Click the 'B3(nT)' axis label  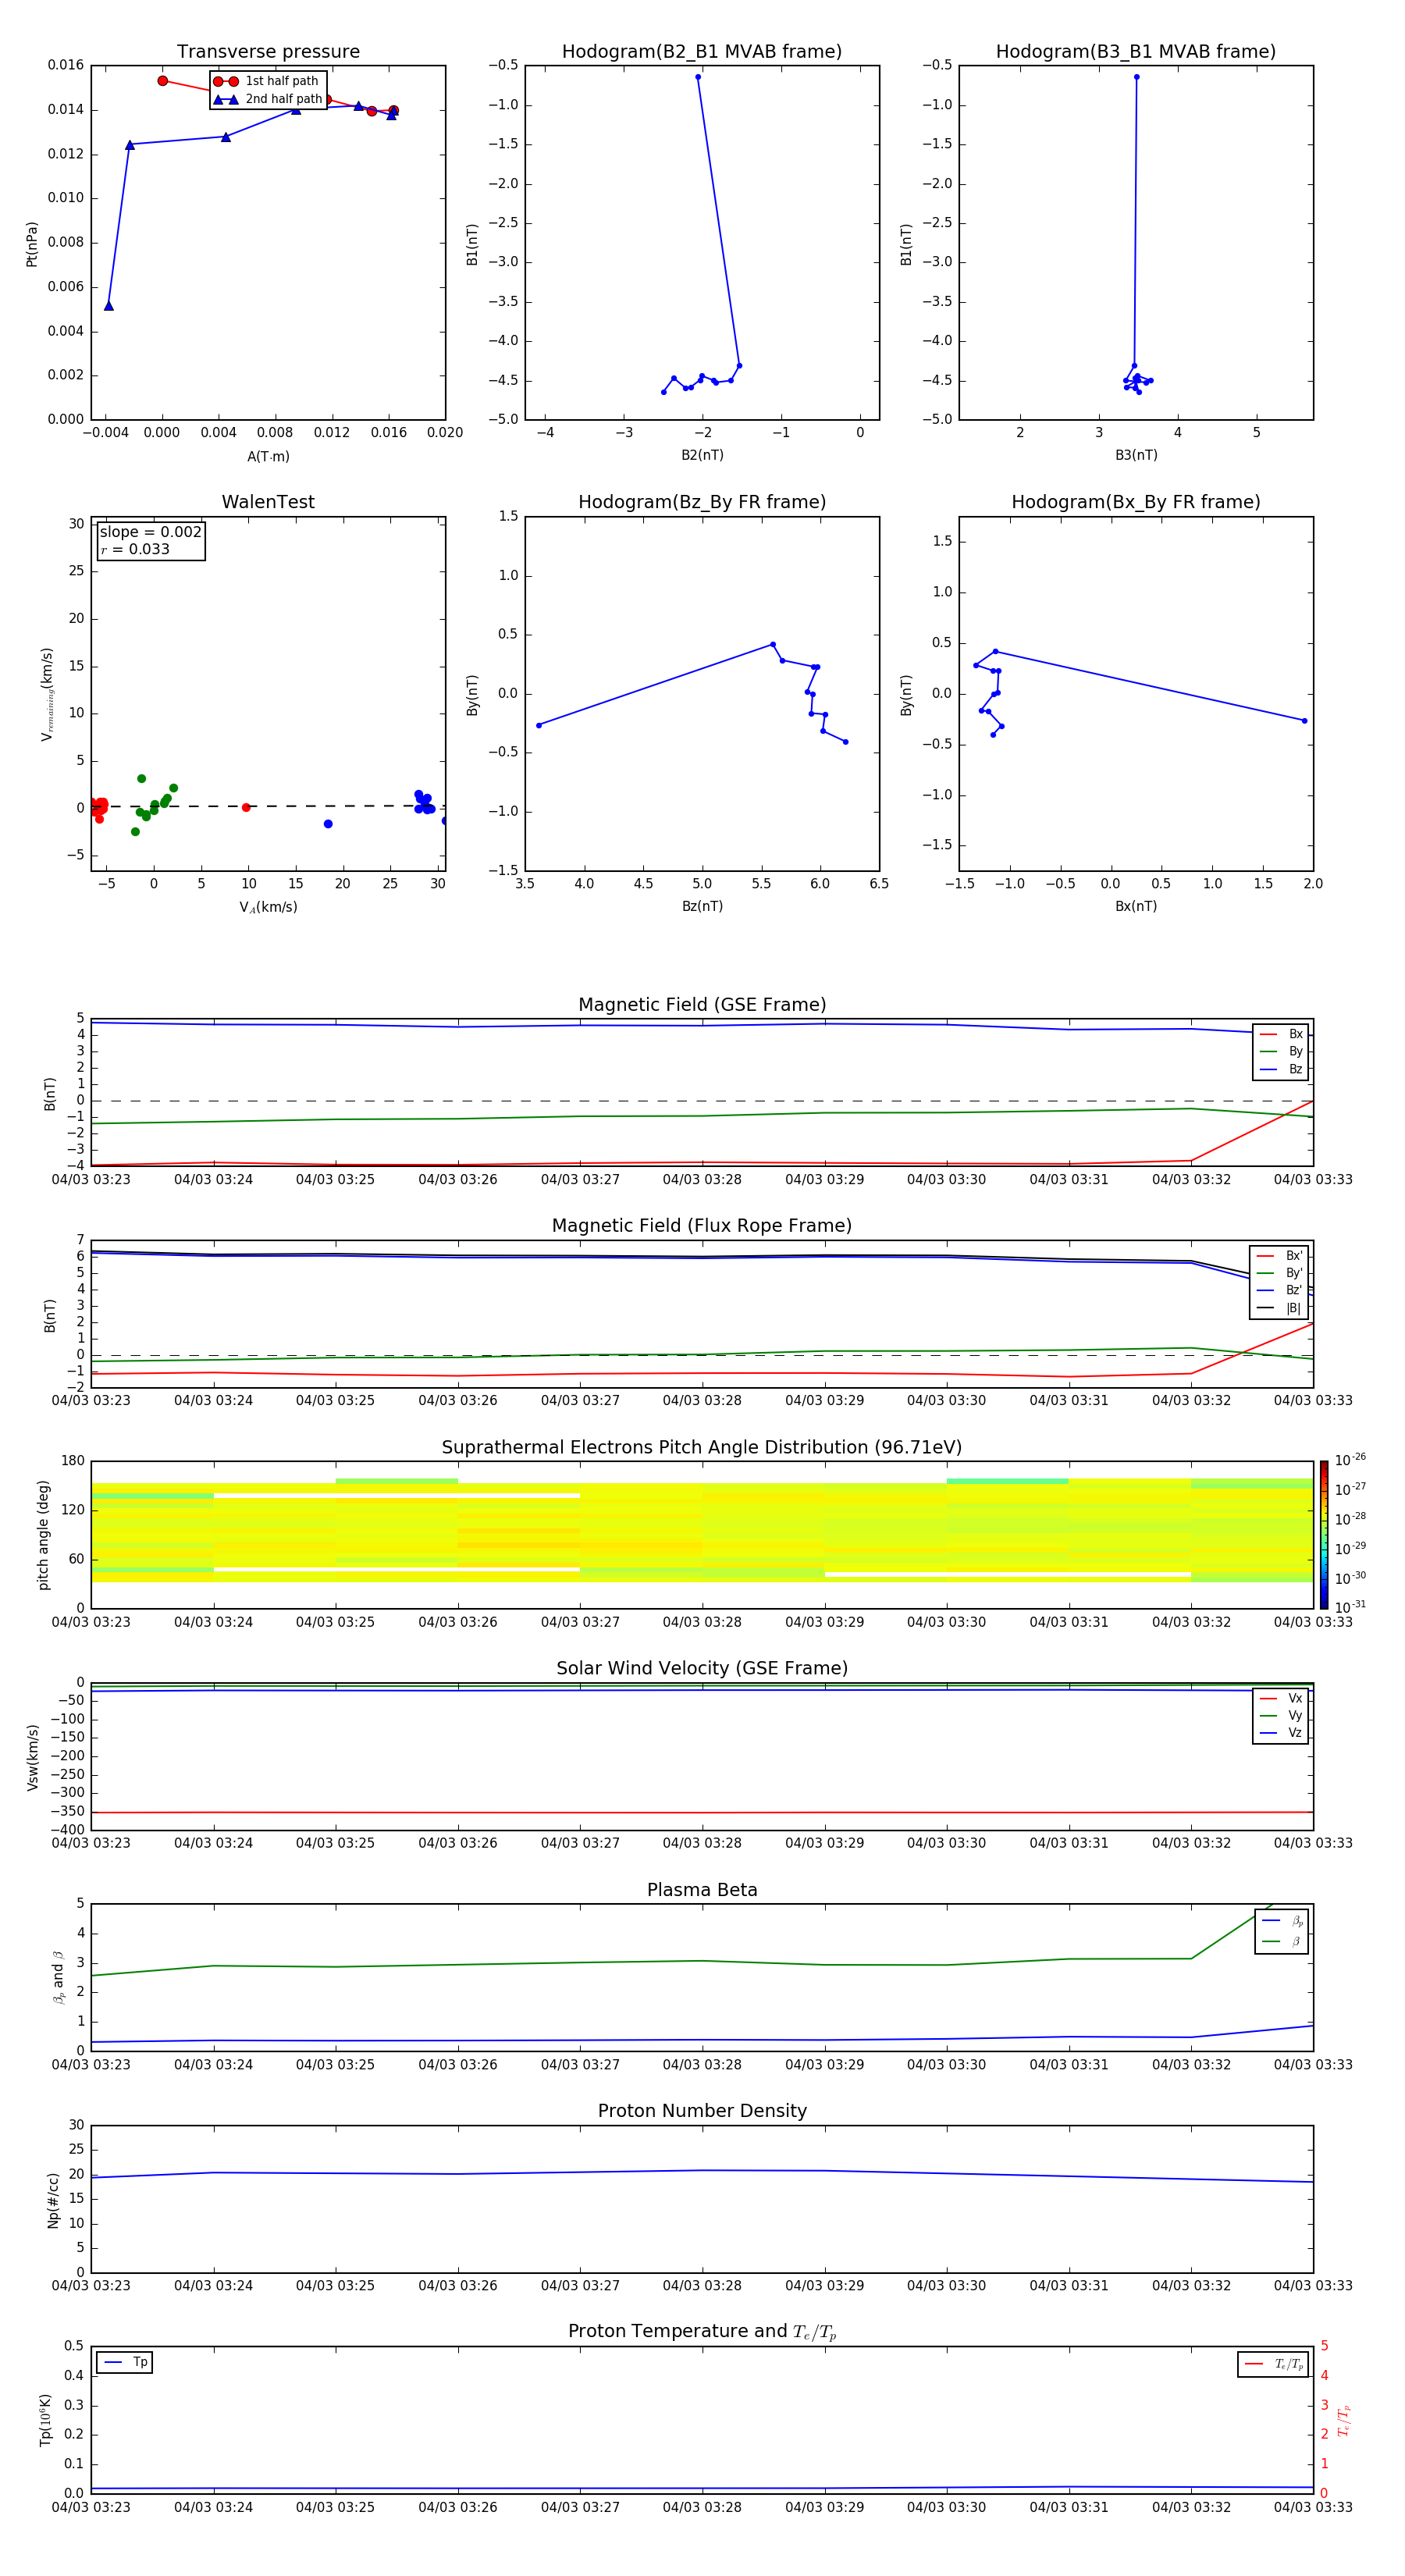coord(1136,455)
